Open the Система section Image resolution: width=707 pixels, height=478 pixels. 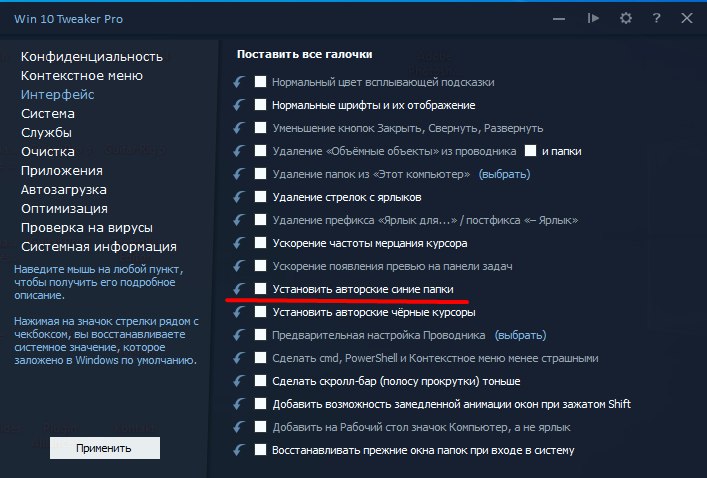(48, 114)
